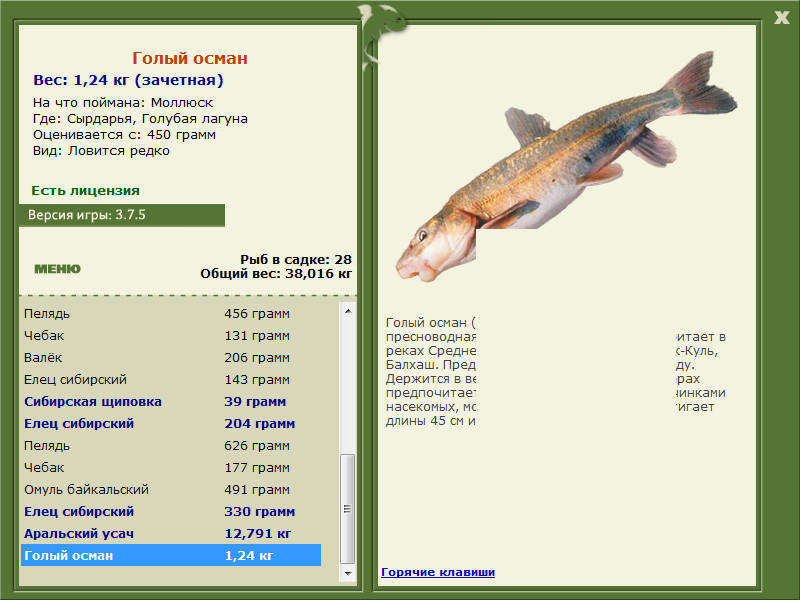Click the Версия игры: 3.7.5 bar
This screenshot has width=800, height=600.
121,215
